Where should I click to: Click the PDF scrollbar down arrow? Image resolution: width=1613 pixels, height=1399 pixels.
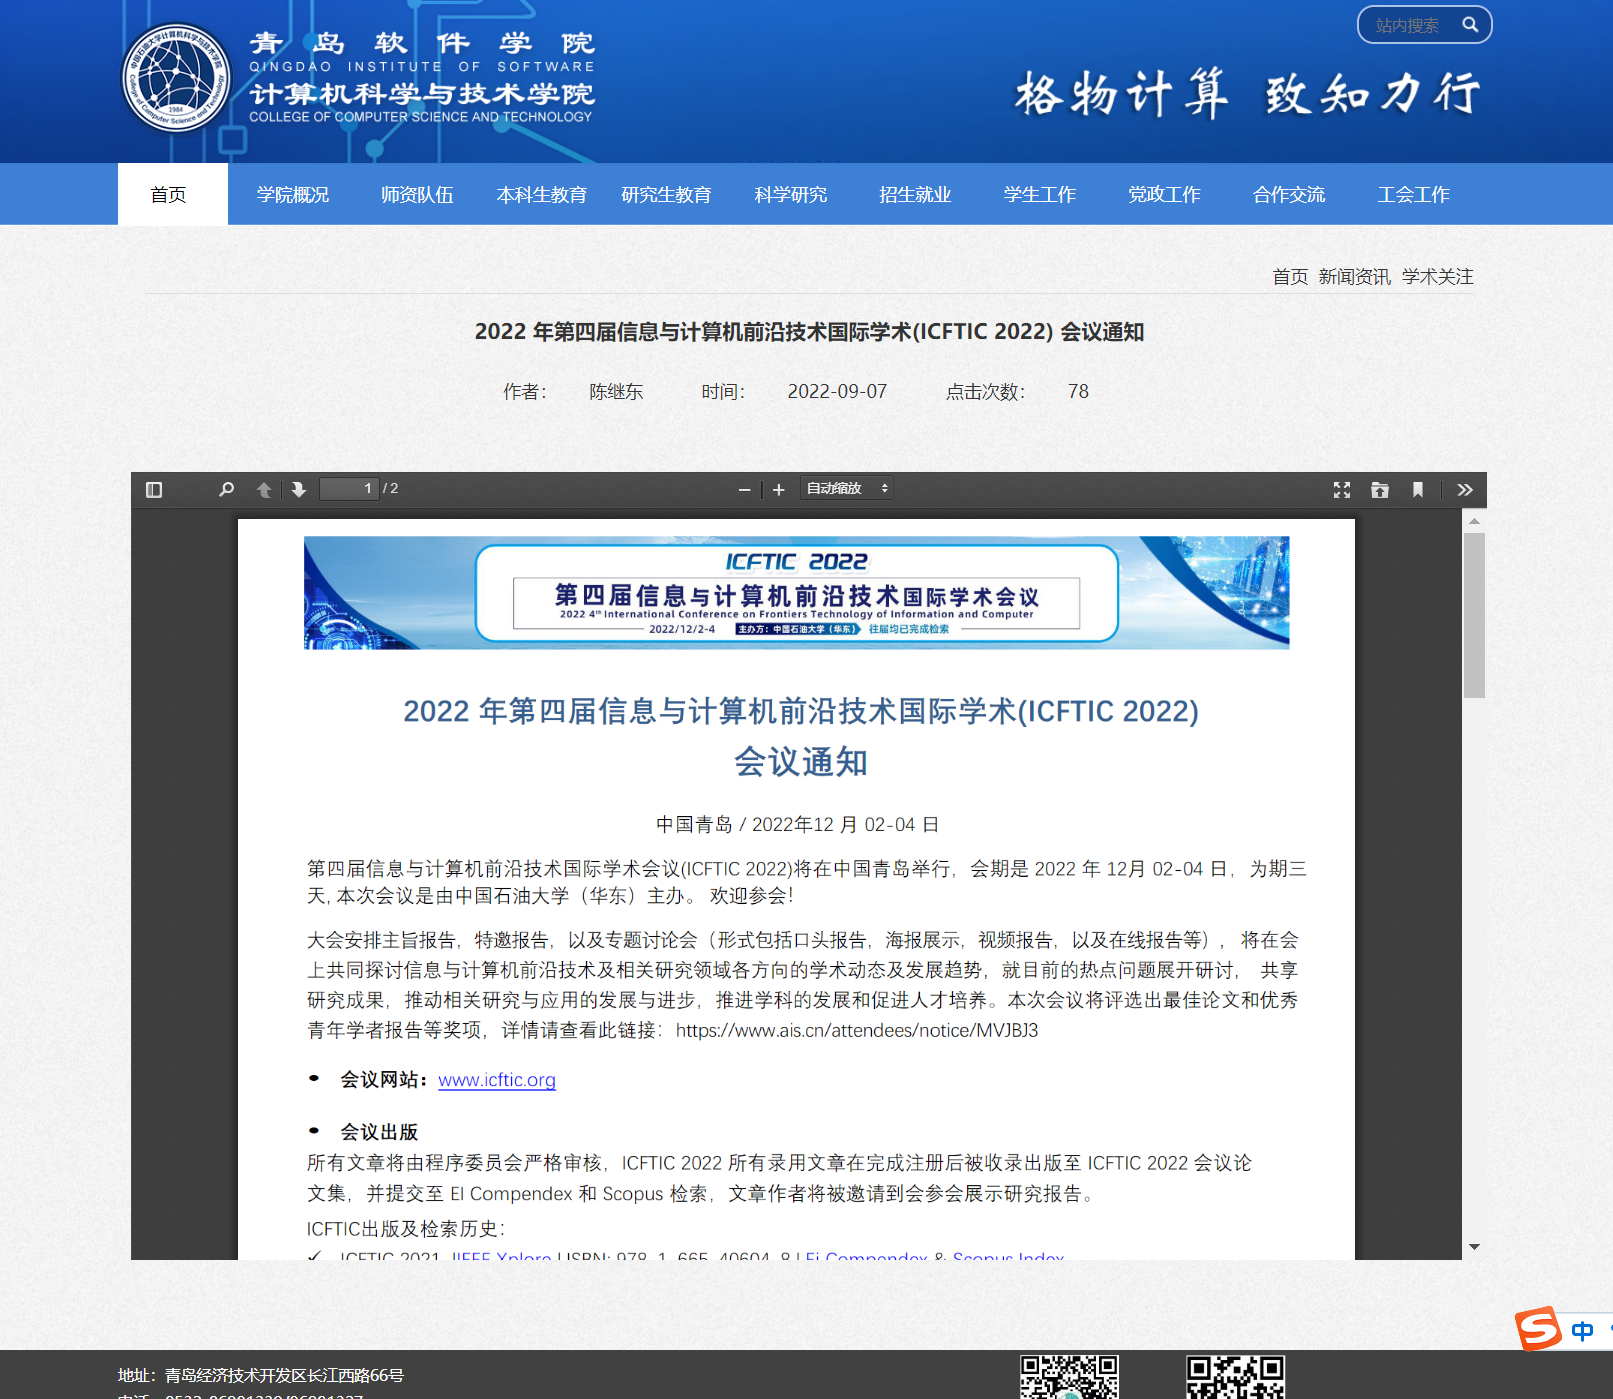(1474, 1247)
